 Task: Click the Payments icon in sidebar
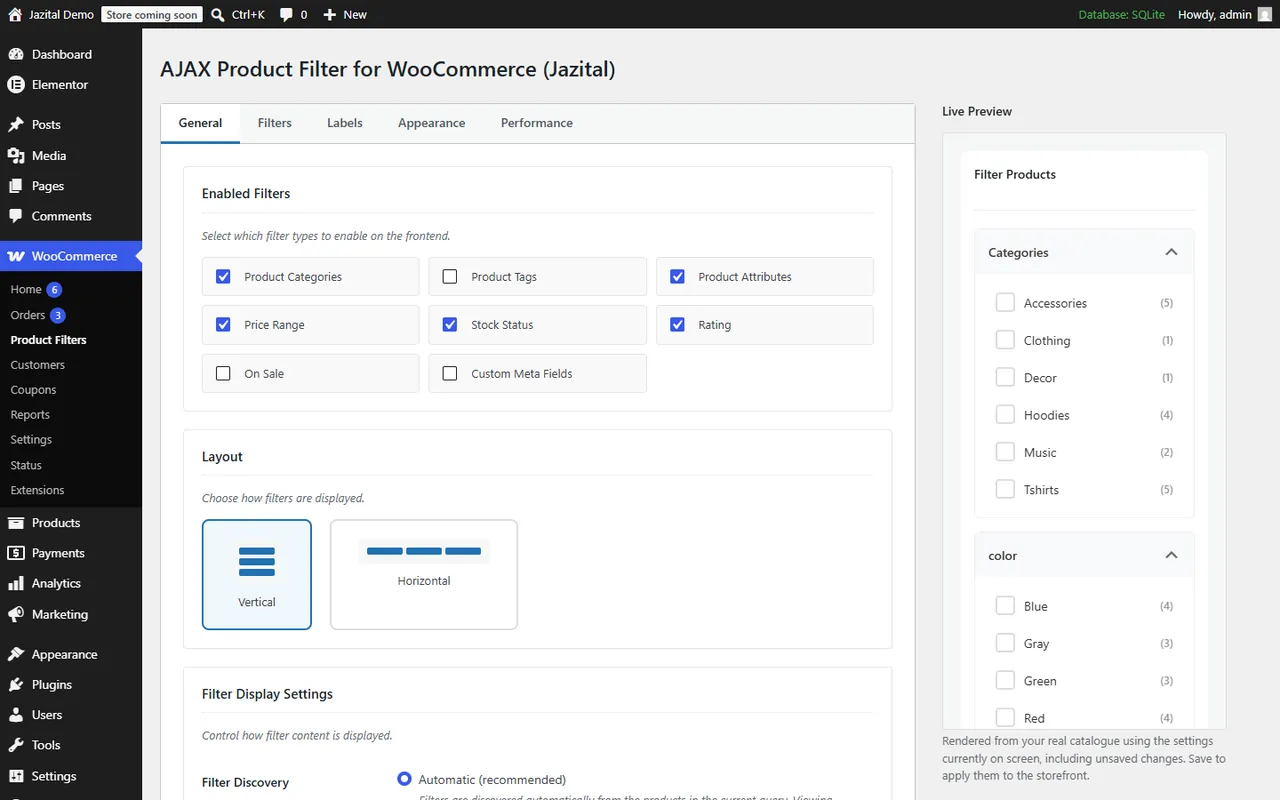tap(16, 553)
